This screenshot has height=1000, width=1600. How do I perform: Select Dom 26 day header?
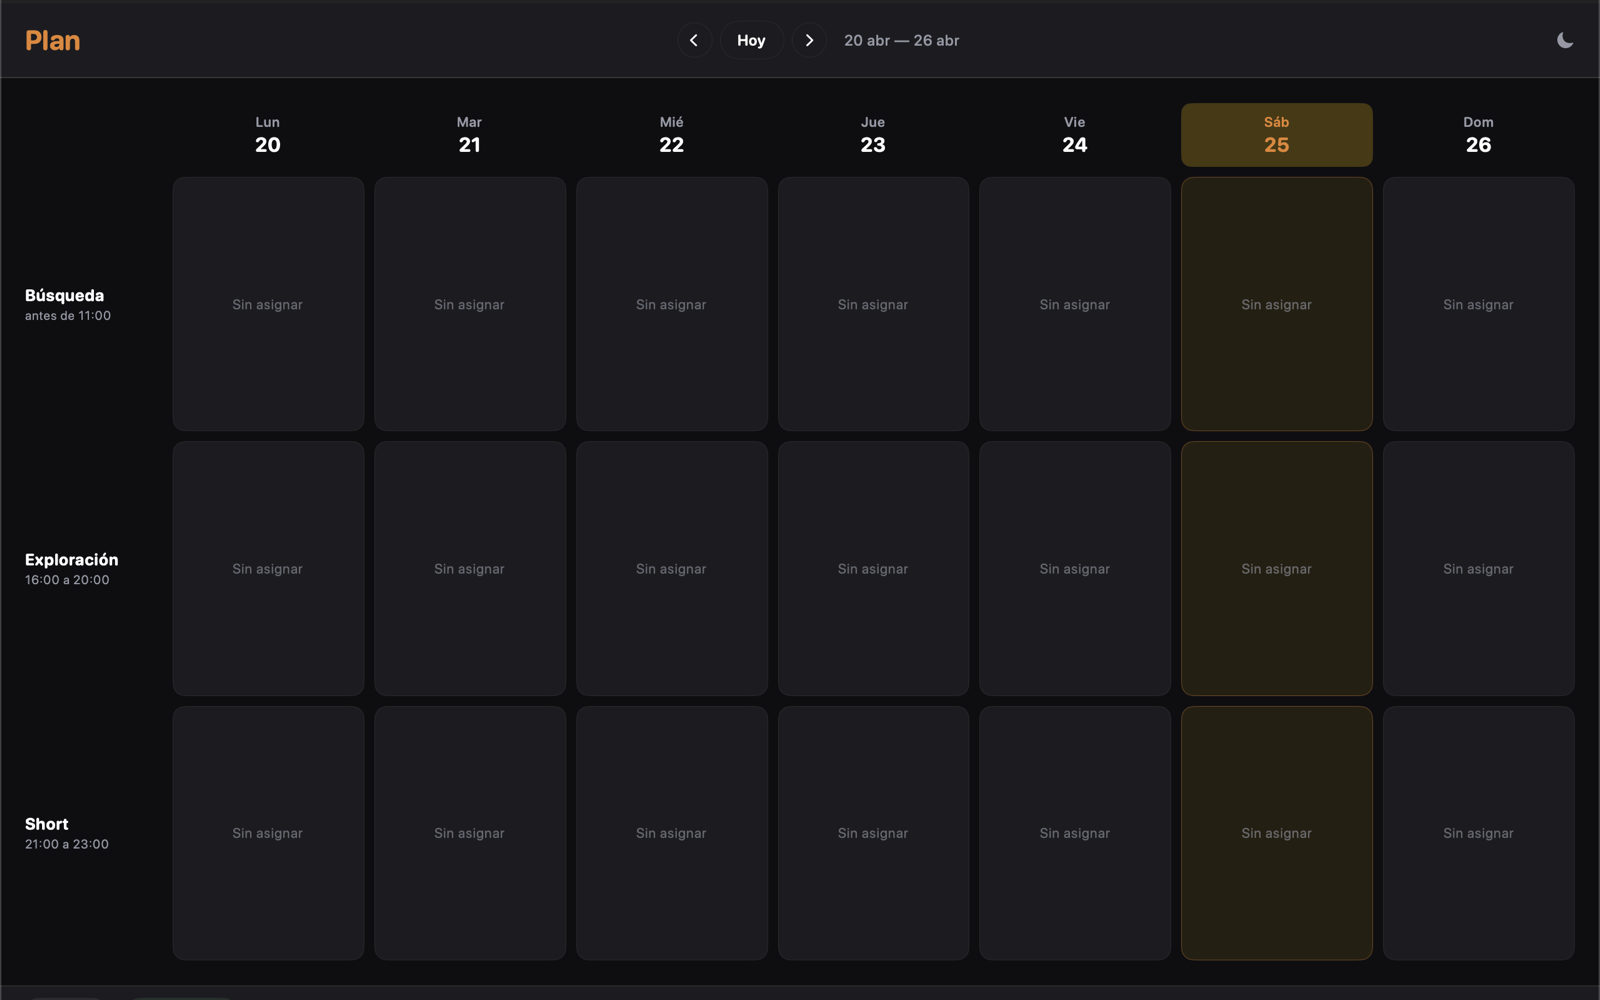1478,135
